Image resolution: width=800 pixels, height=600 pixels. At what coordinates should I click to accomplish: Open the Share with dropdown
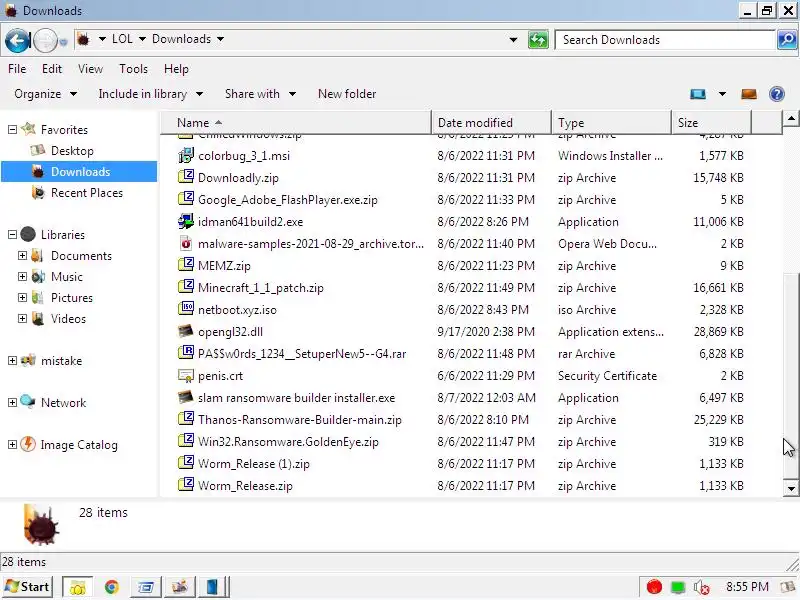coord(260,94)
